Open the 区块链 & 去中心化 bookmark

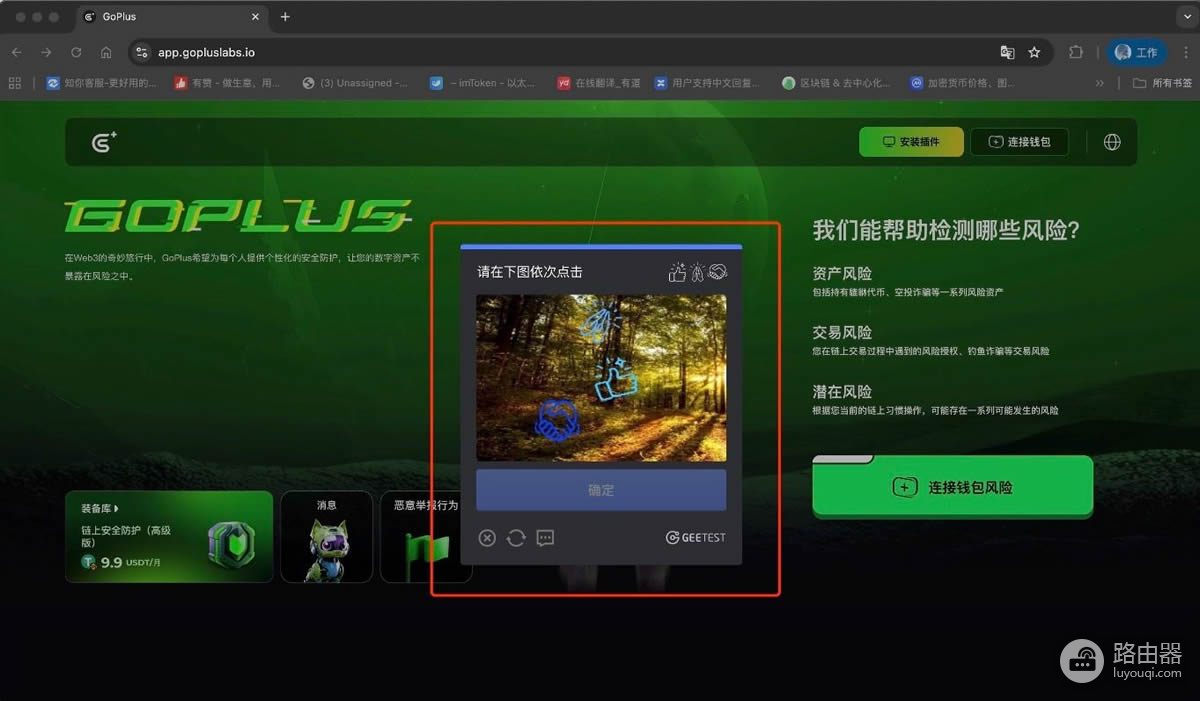(x=836, y=83)
